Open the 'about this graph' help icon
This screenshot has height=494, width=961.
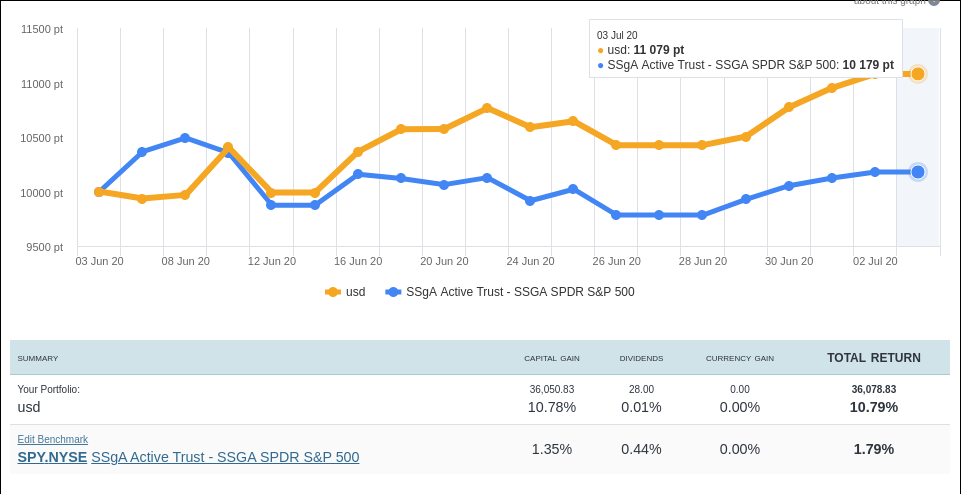934,3
